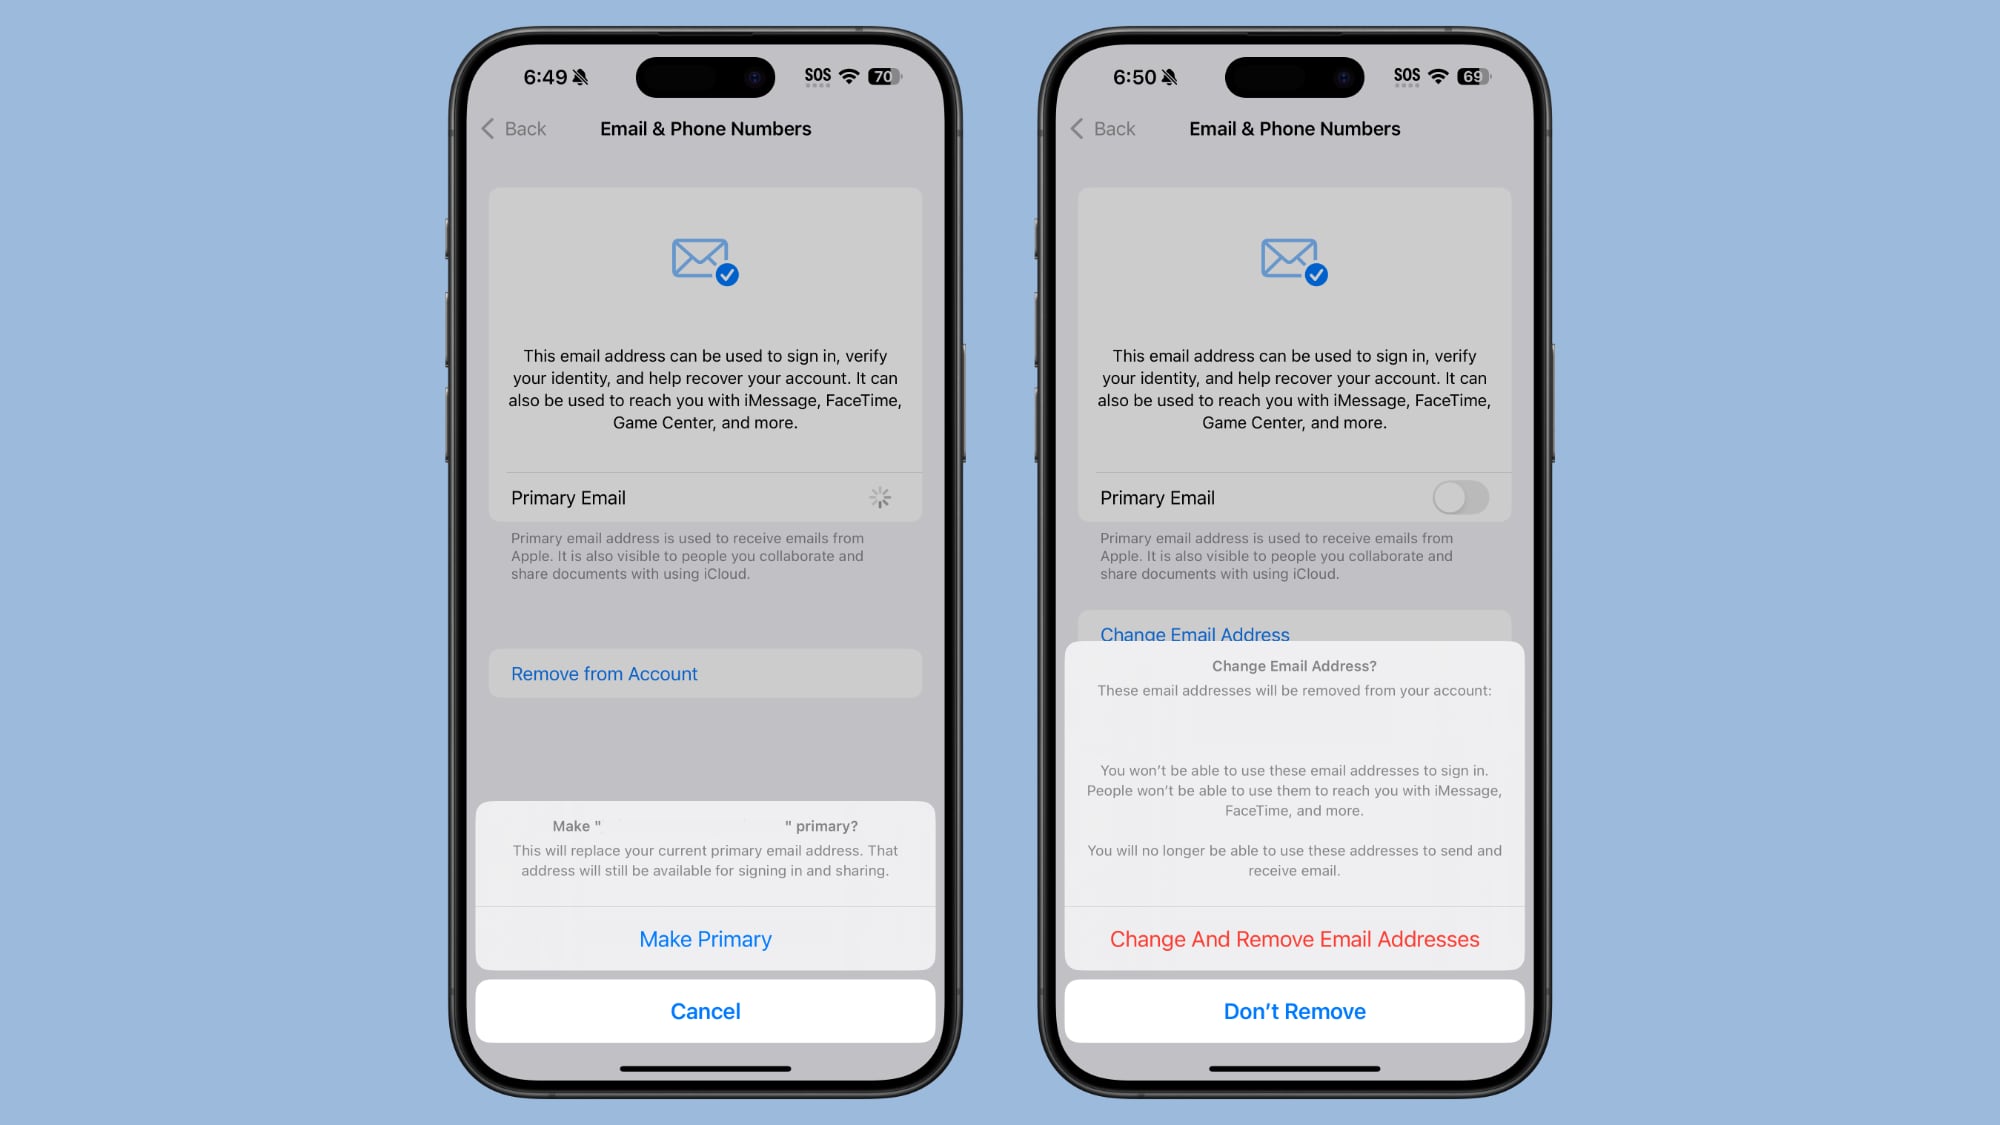Expand Email & Phone Numbers settings header

point(705,128)
